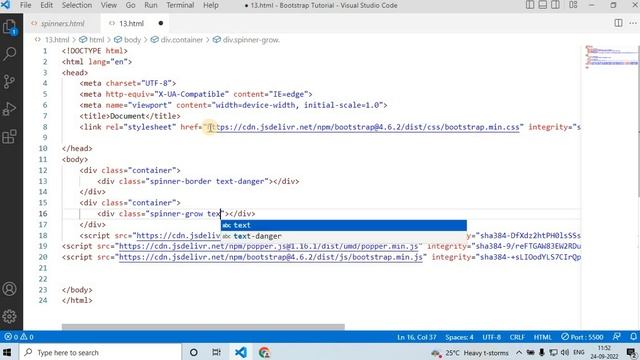Click the popper.min.js script link
This screenshot has height=360, width=640.
coord(269,246)
